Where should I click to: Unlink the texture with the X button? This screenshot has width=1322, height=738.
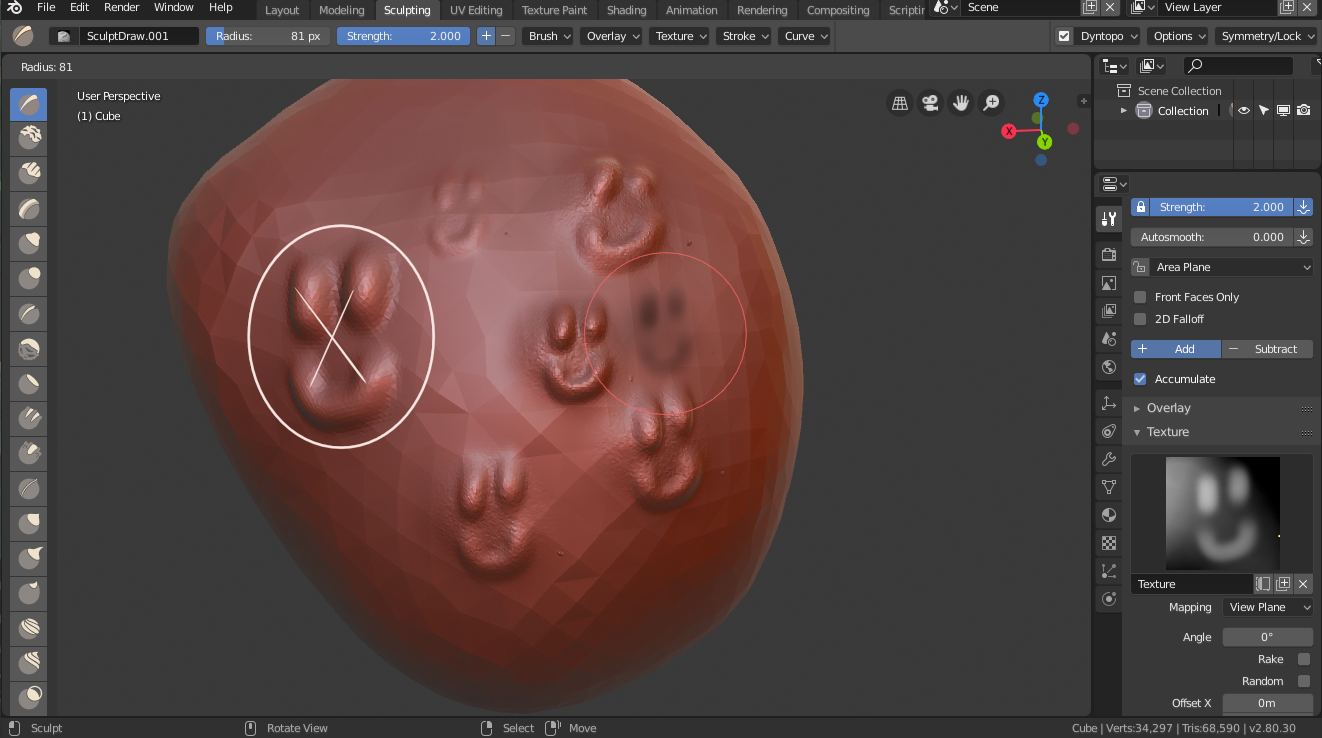[1303, 584]
